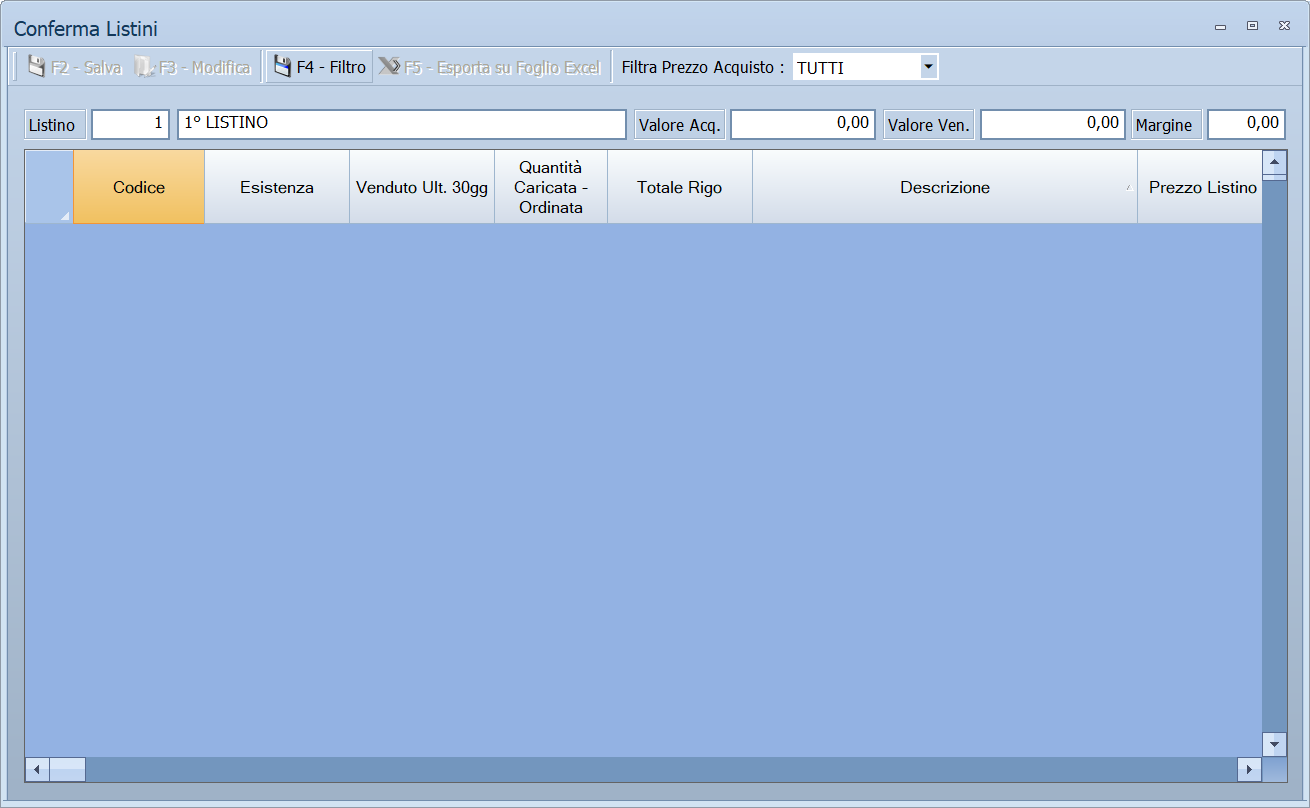Viewport: 1310px width, 808px height.
Task: Click the Listino label button
Action: (55, 125)
